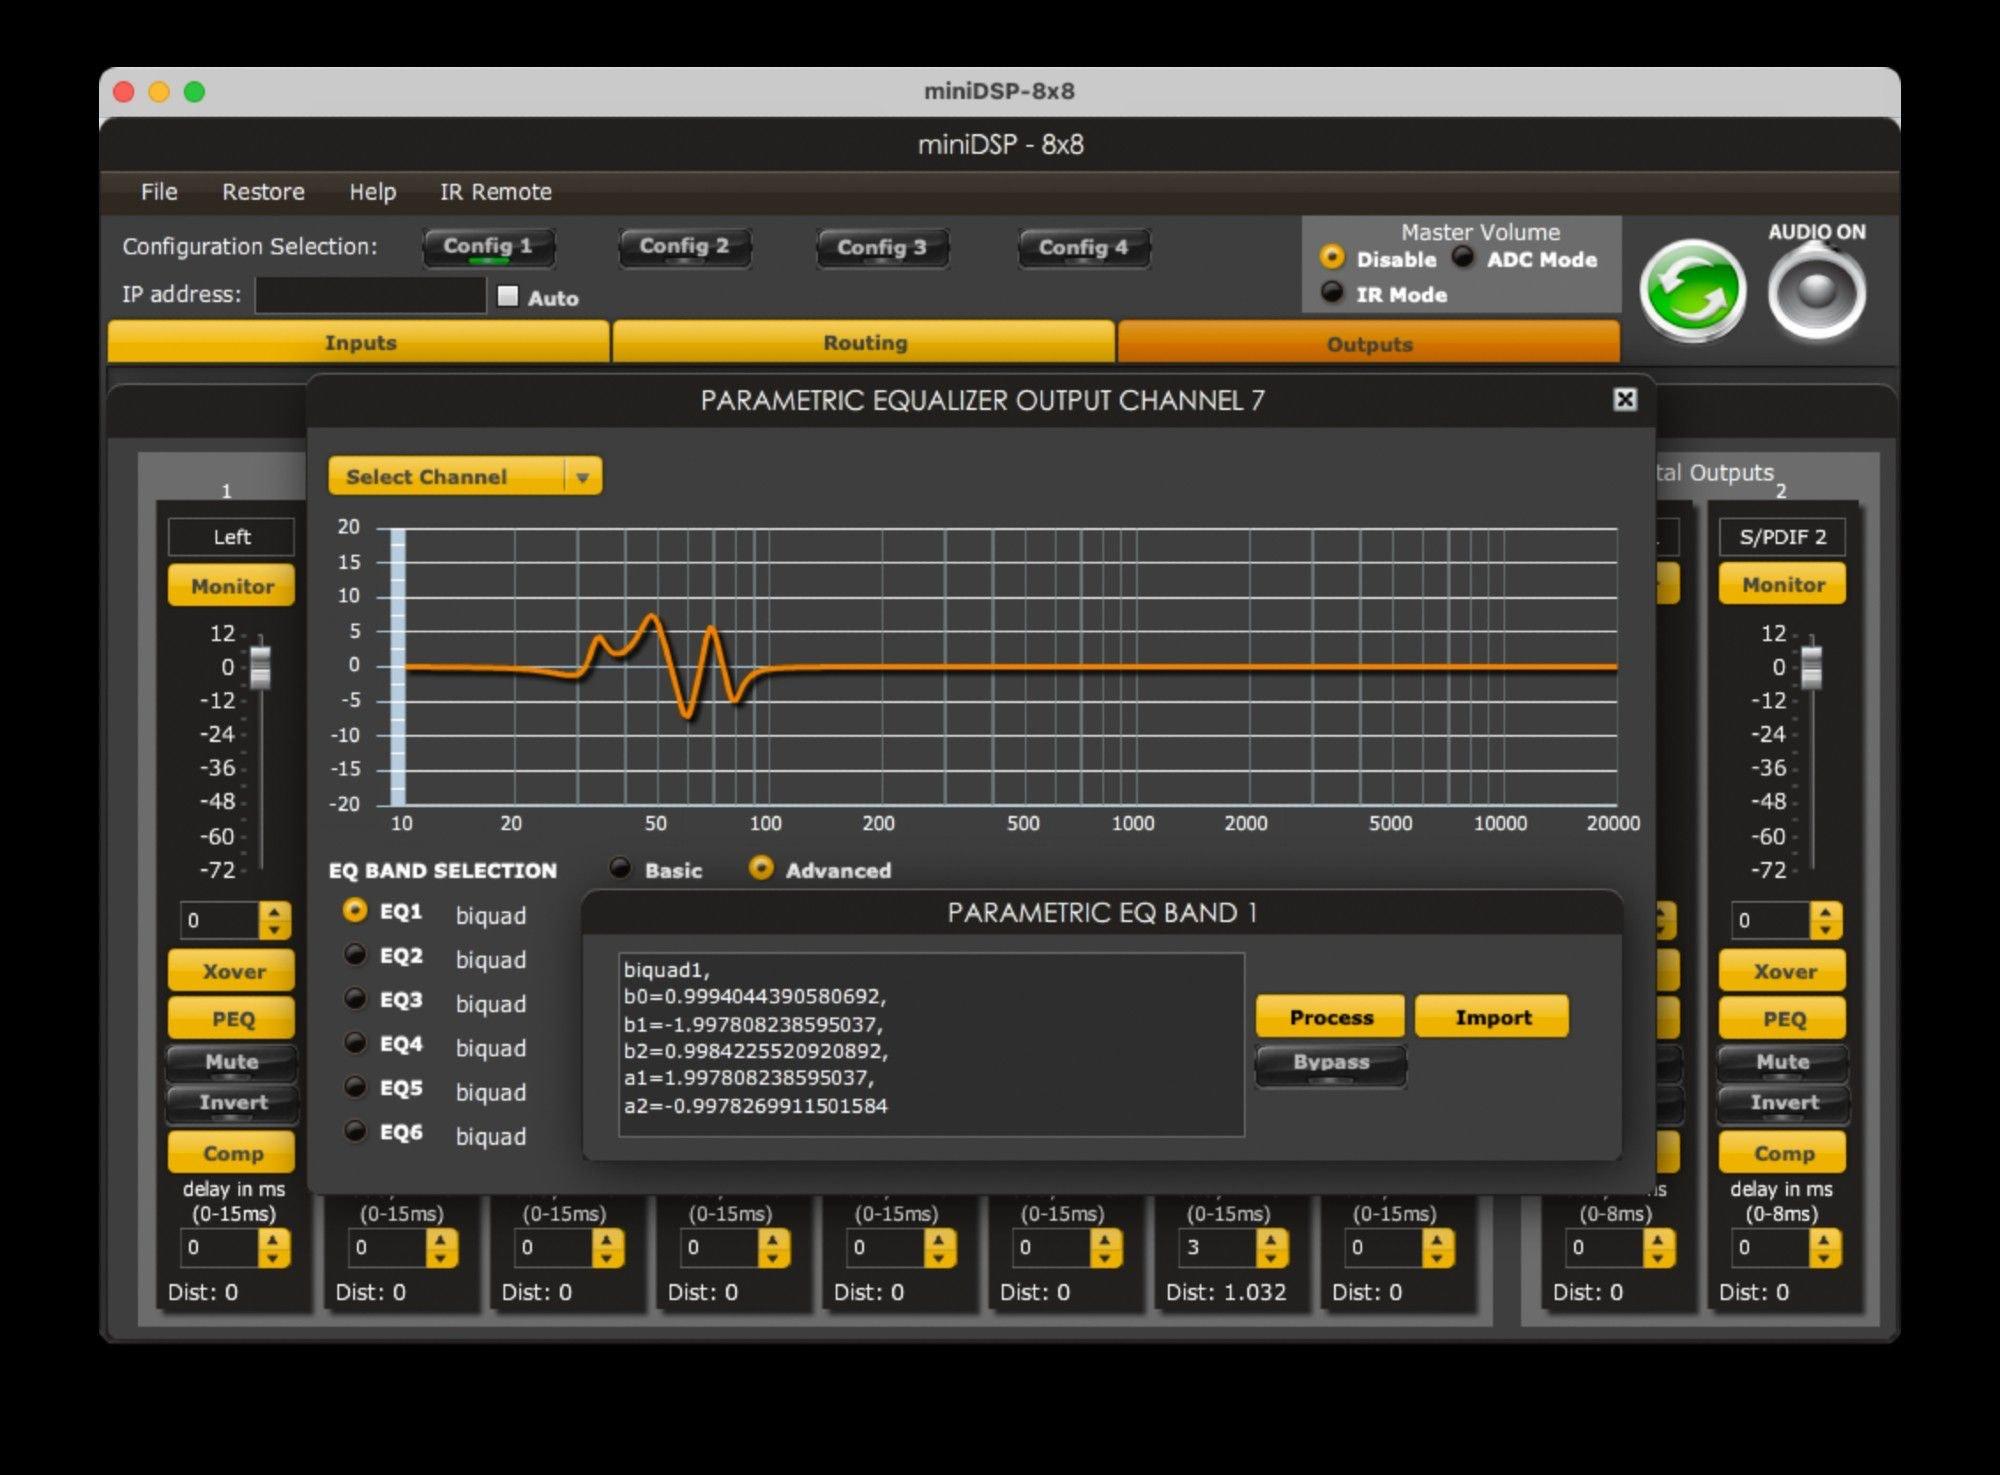This screenshot has width=2000, height=1475.
Task: Open the Restore menu
Action: (x=263, y=191)
